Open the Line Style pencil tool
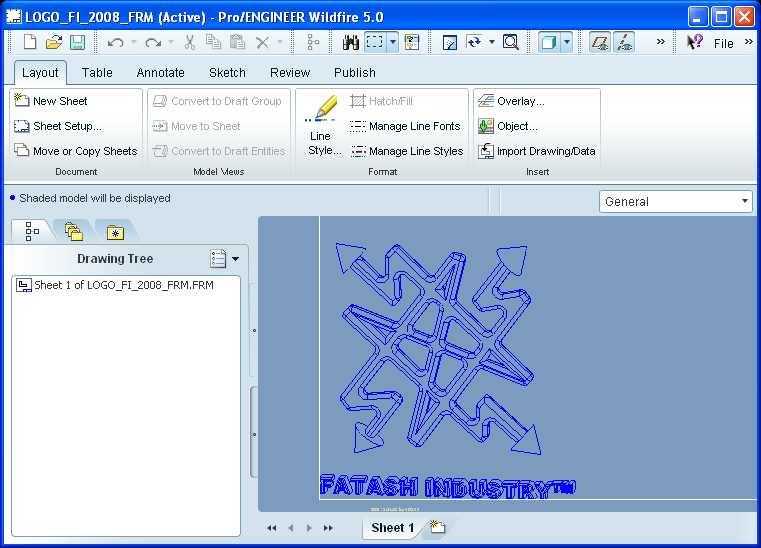Viewport: 761px width, 548px height. pyautogui.click(x=322, y=125)
